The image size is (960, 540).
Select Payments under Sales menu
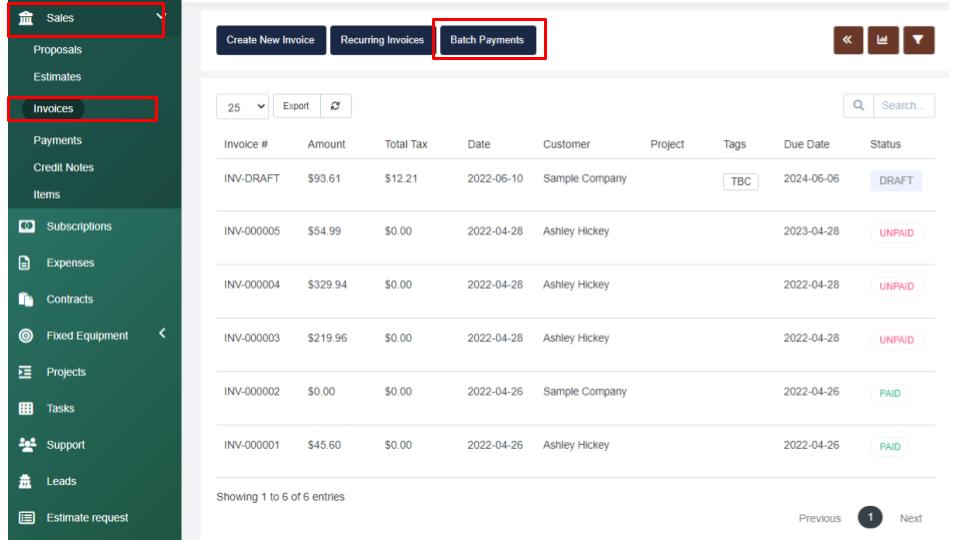(x=57, y=141)
